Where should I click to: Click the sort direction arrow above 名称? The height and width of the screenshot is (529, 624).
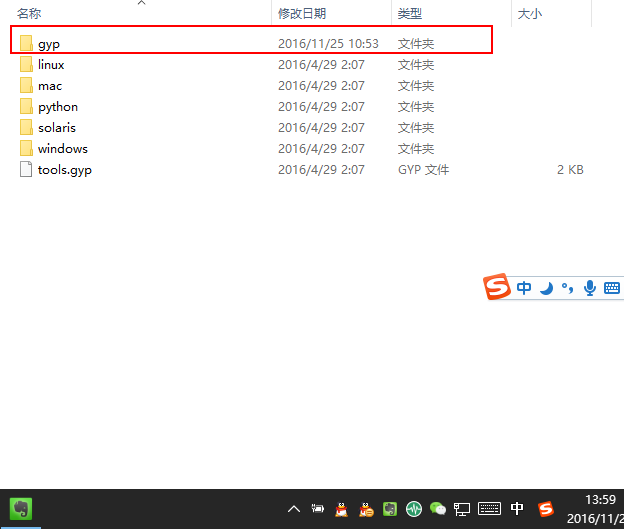tap(141, 3)
